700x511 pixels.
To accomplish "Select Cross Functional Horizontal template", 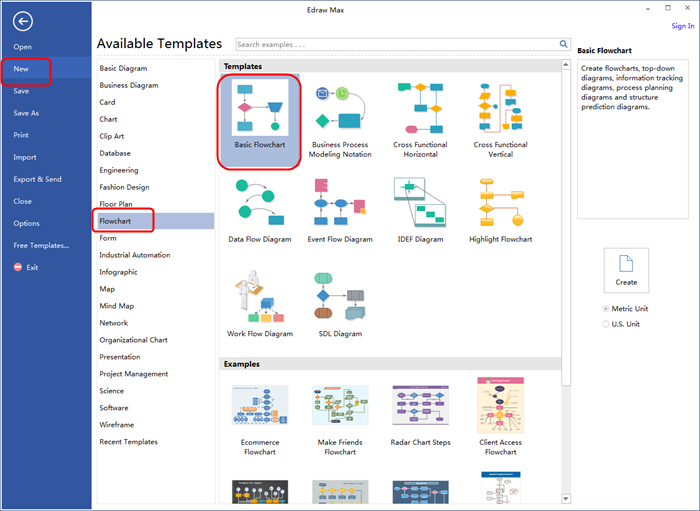I will (x=420, y=119).
